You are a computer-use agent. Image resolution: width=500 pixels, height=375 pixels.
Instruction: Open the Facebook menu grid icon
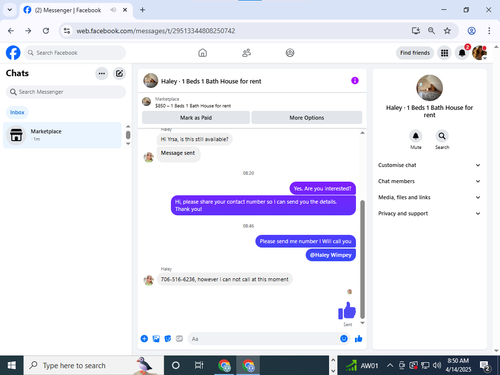point(444,53)
